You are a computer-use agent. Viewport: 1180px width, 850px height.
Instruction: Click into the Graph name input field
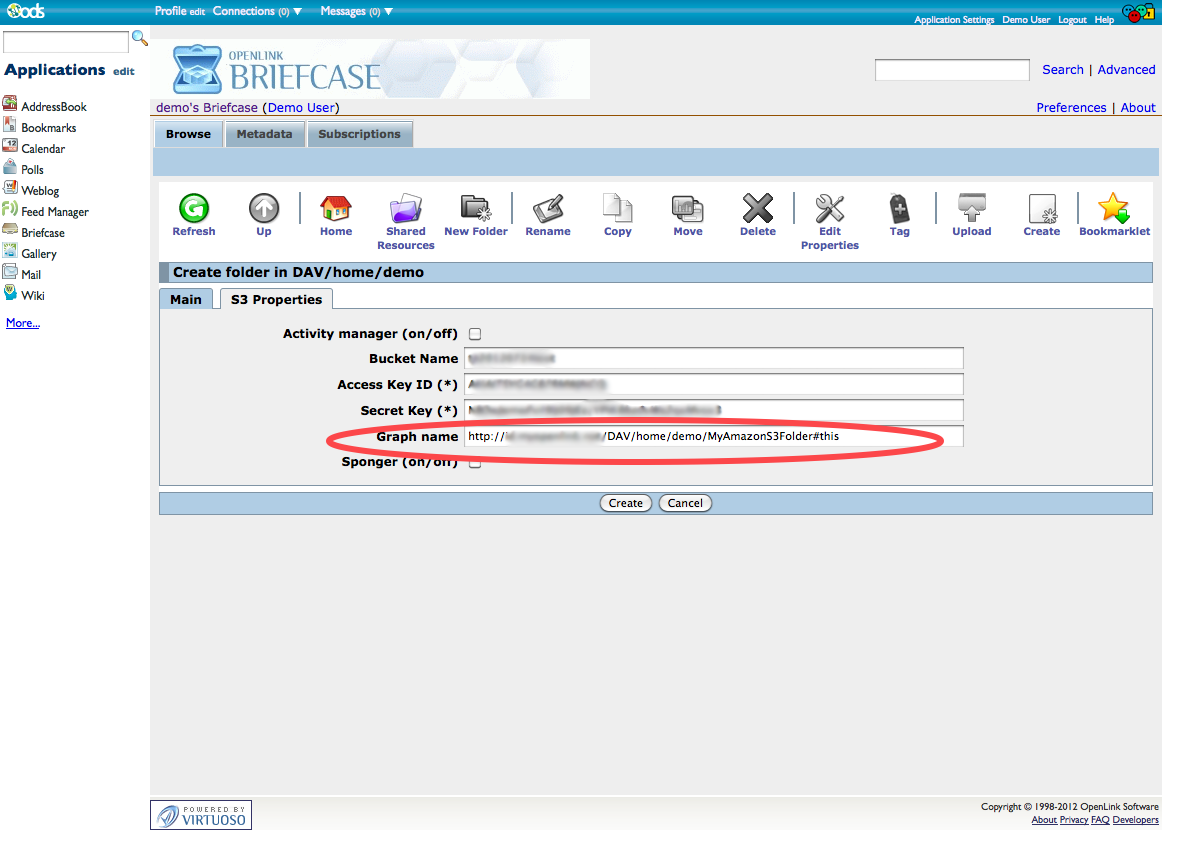[713, 436]
